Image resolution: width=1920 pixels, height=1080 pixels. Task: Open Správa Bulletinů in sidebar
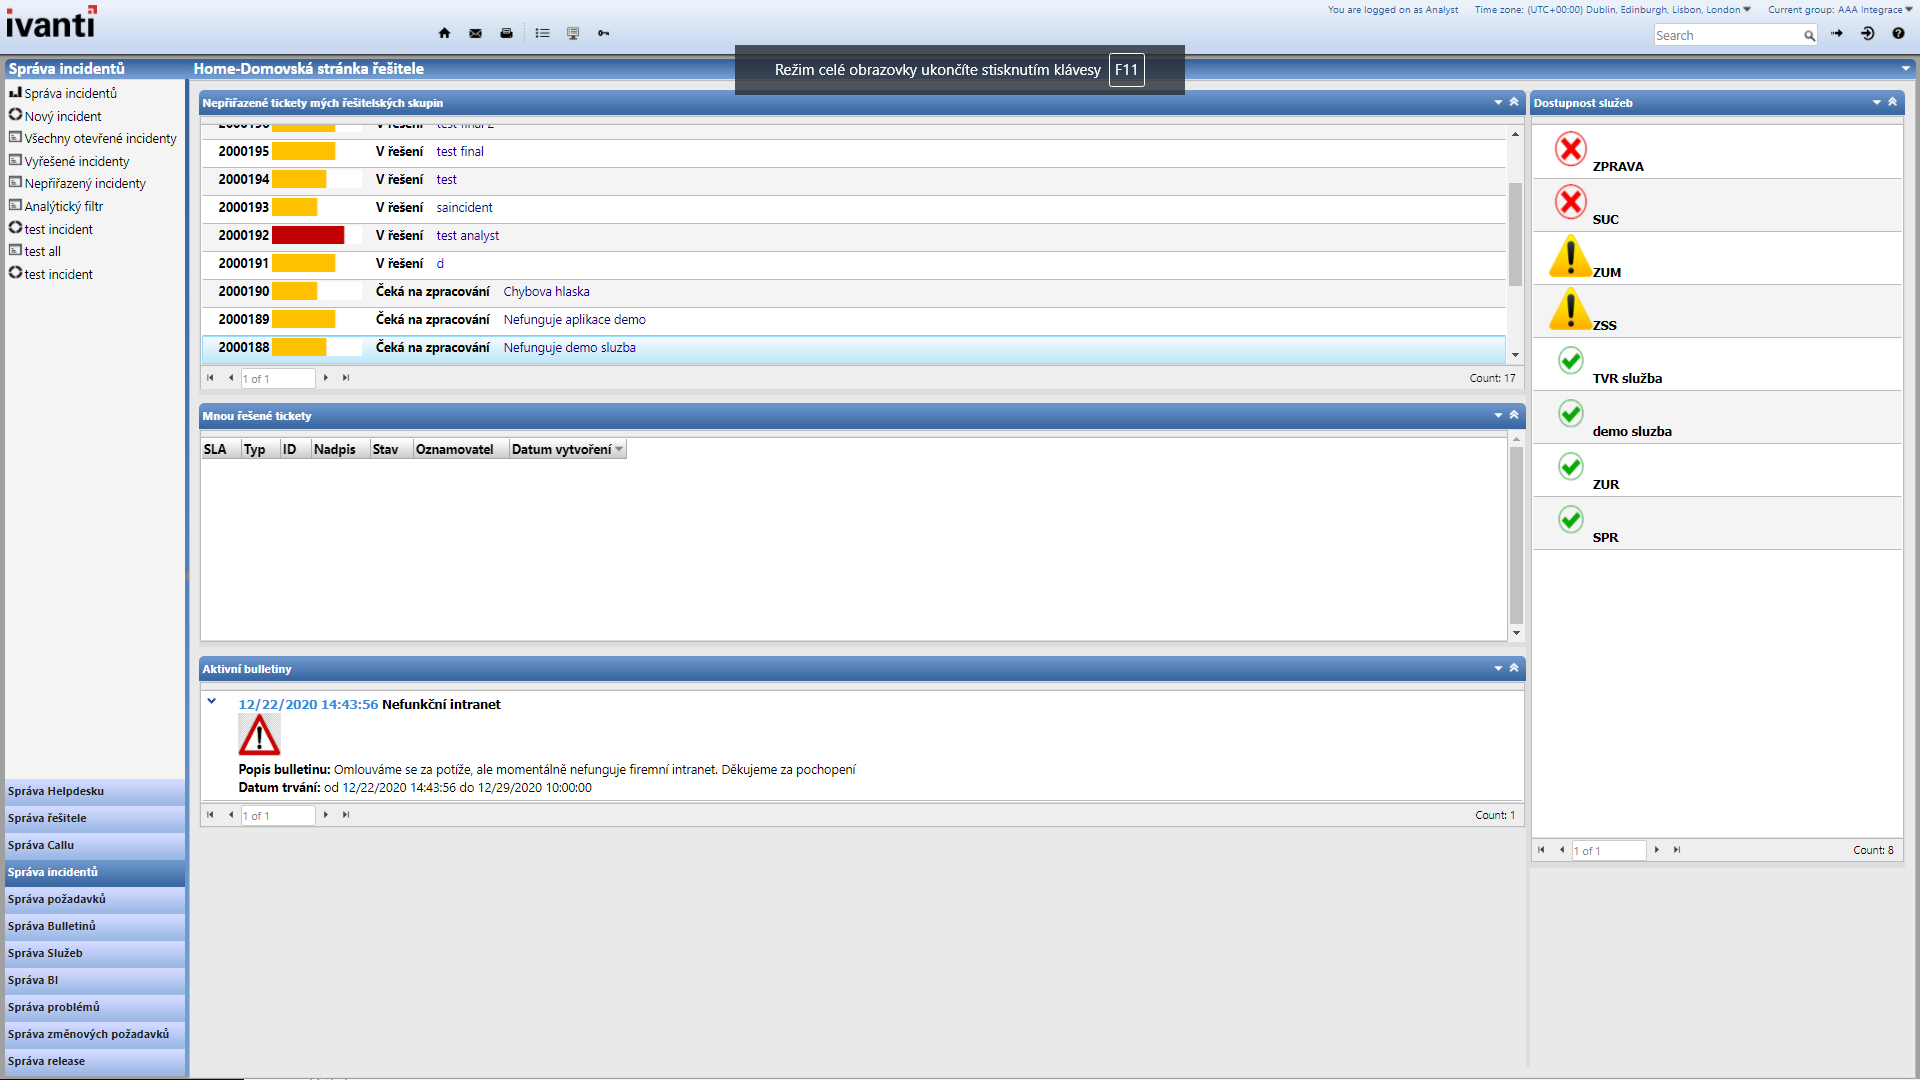coord(52,926)
